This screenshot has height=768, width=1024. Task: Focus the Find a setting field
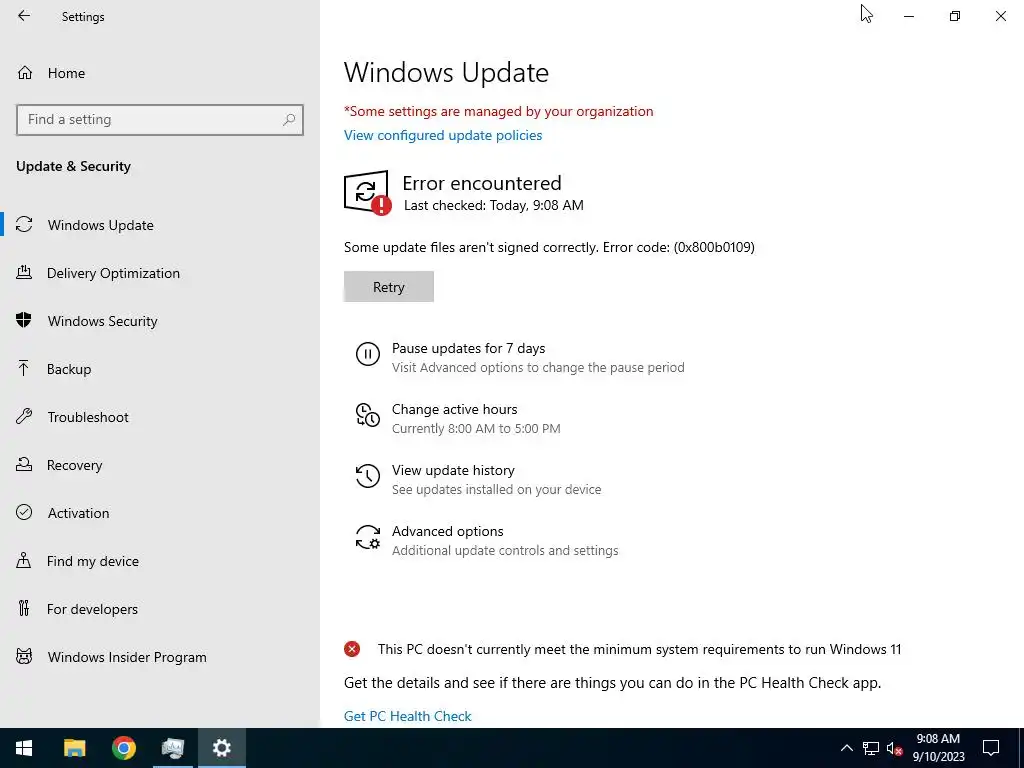point(160,120)
